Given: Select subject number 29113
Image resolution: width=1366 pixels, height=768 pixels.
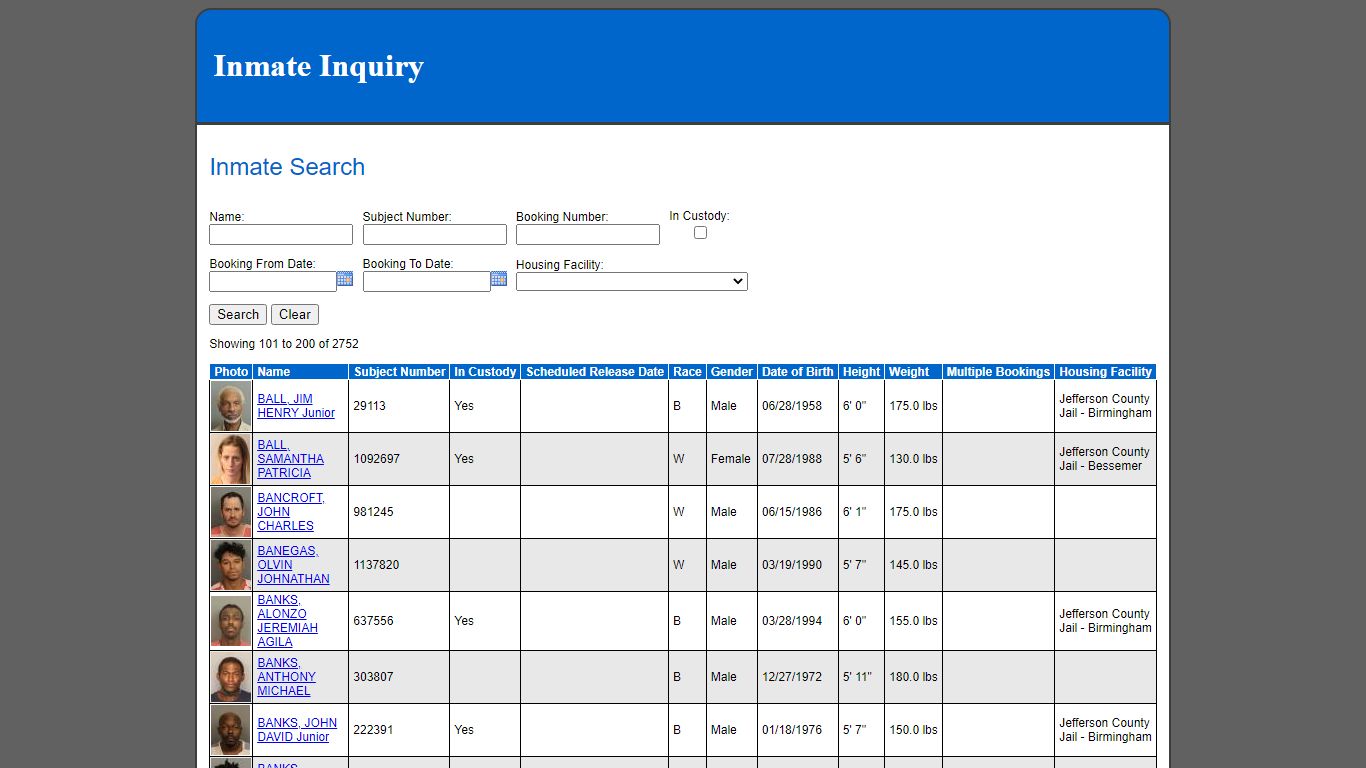Looking at the screenshot, I should (369, 406).
